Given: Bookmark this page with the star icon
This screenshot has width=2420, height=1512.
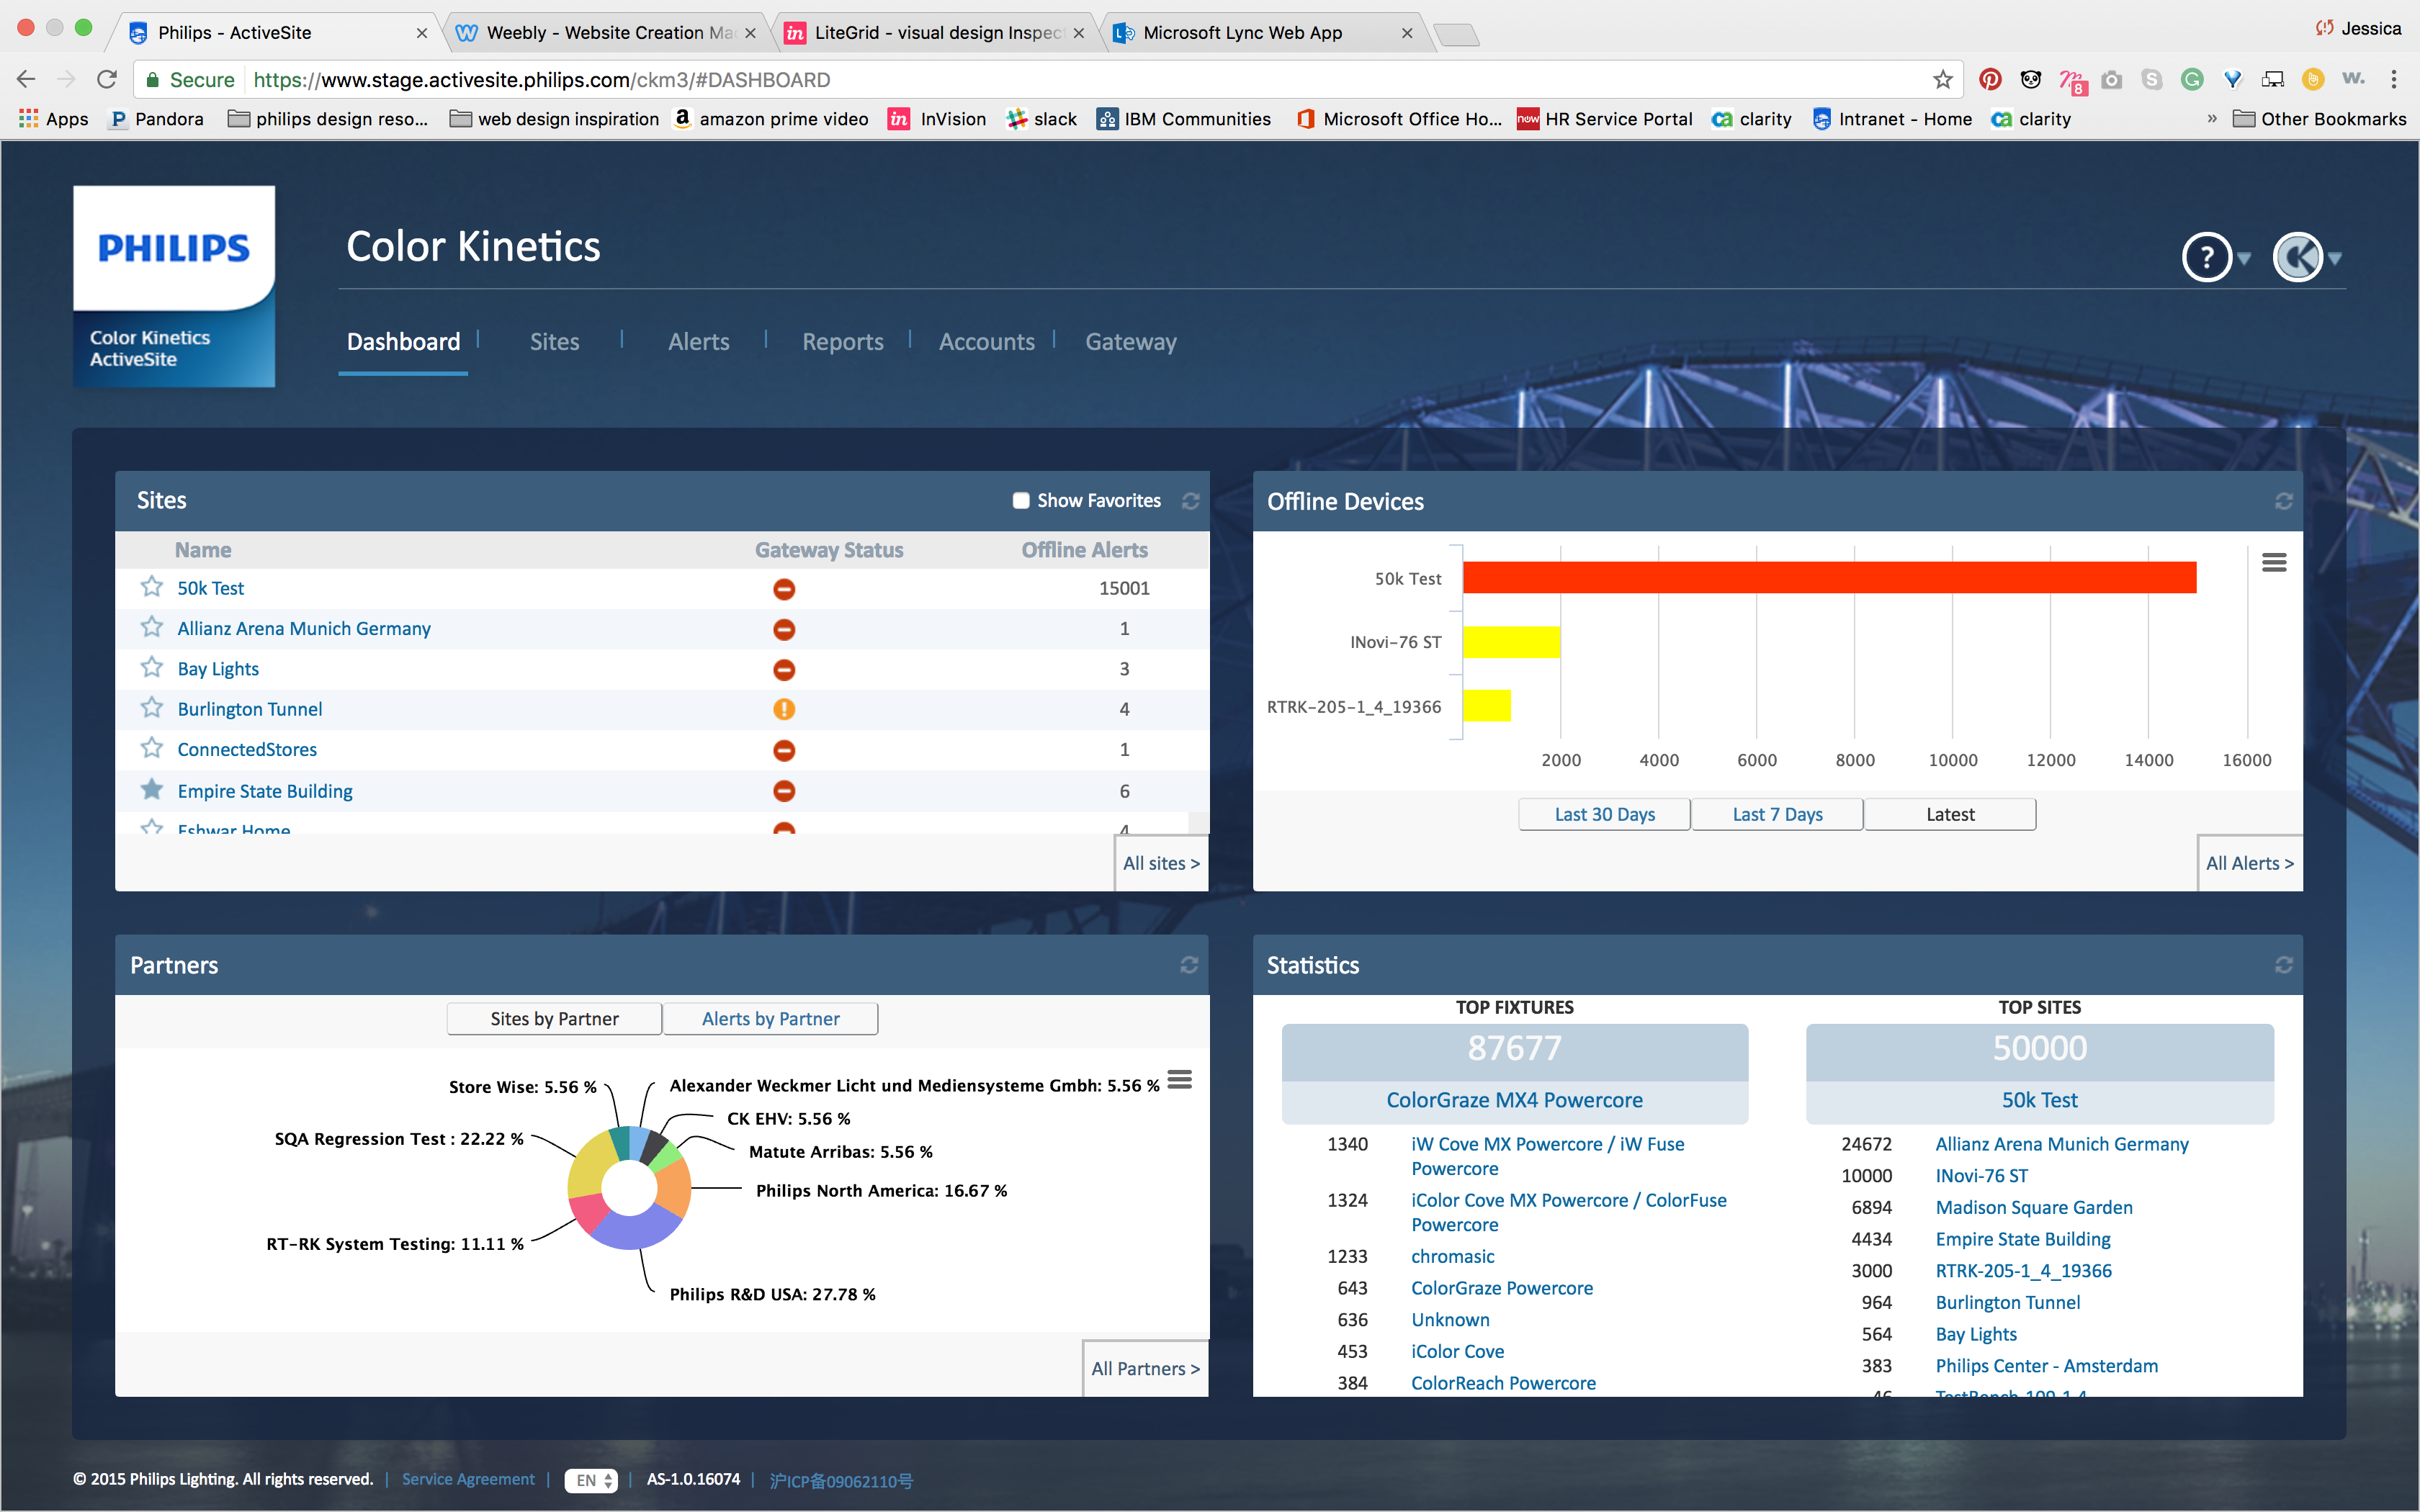Looking at the screenshot, I should pos(1942,79).
